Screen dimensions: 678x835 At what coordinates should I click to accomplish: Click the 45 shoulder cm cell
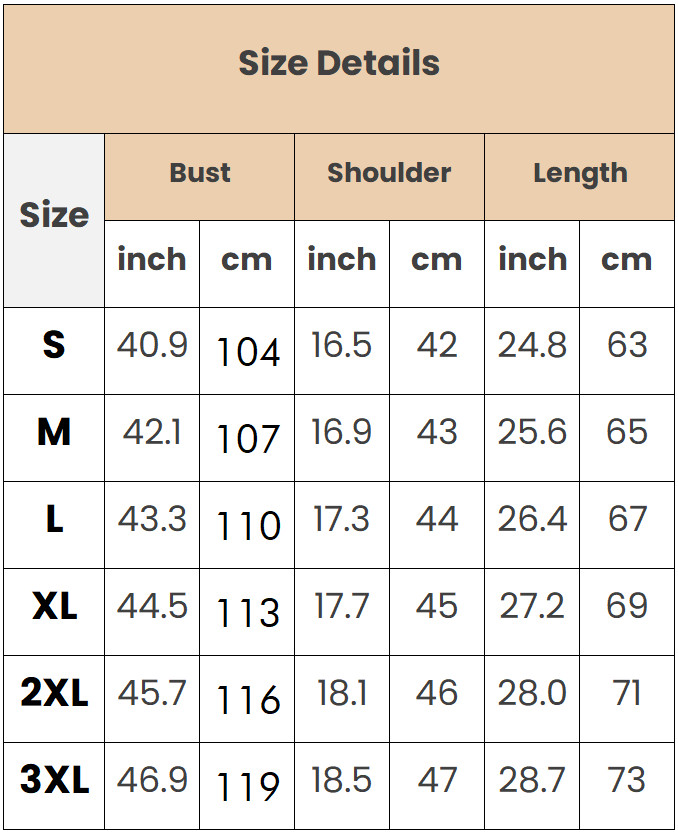(x=437, y=607)
